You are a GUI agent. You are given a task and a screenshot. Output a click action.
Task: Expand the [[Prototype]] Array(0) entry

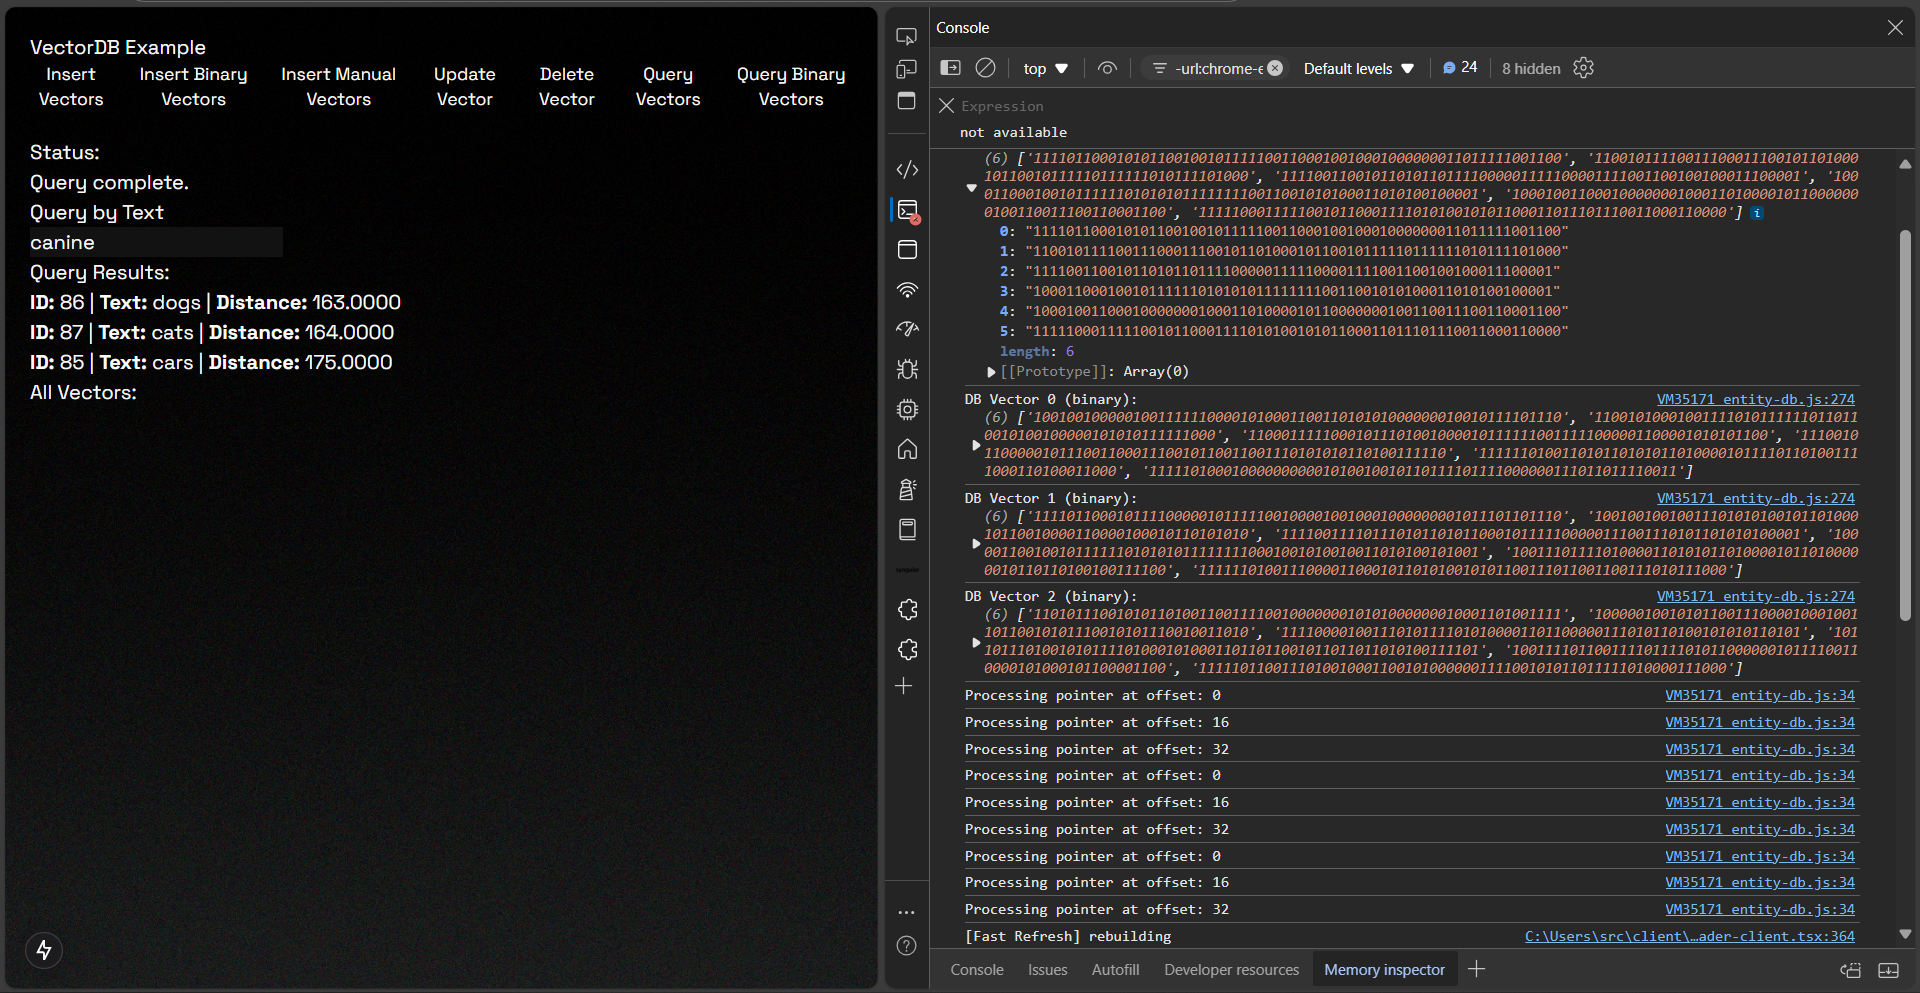991,372
